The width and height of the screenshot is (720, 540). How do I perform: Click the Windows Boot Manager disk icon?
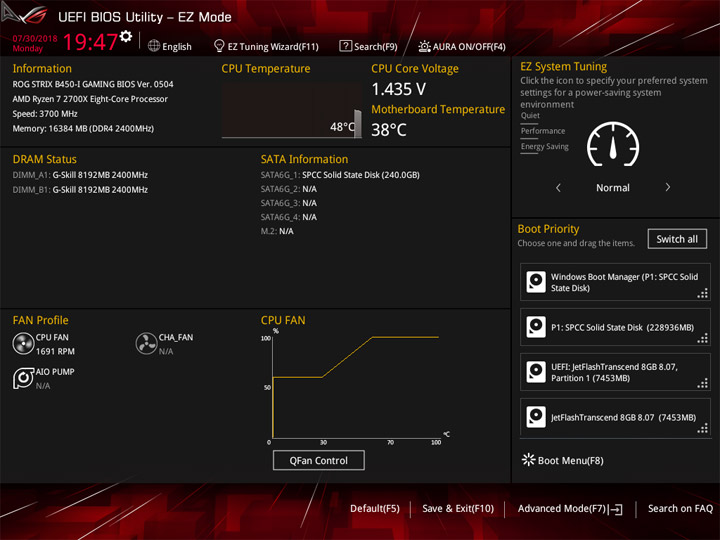(x=536, y=282)
